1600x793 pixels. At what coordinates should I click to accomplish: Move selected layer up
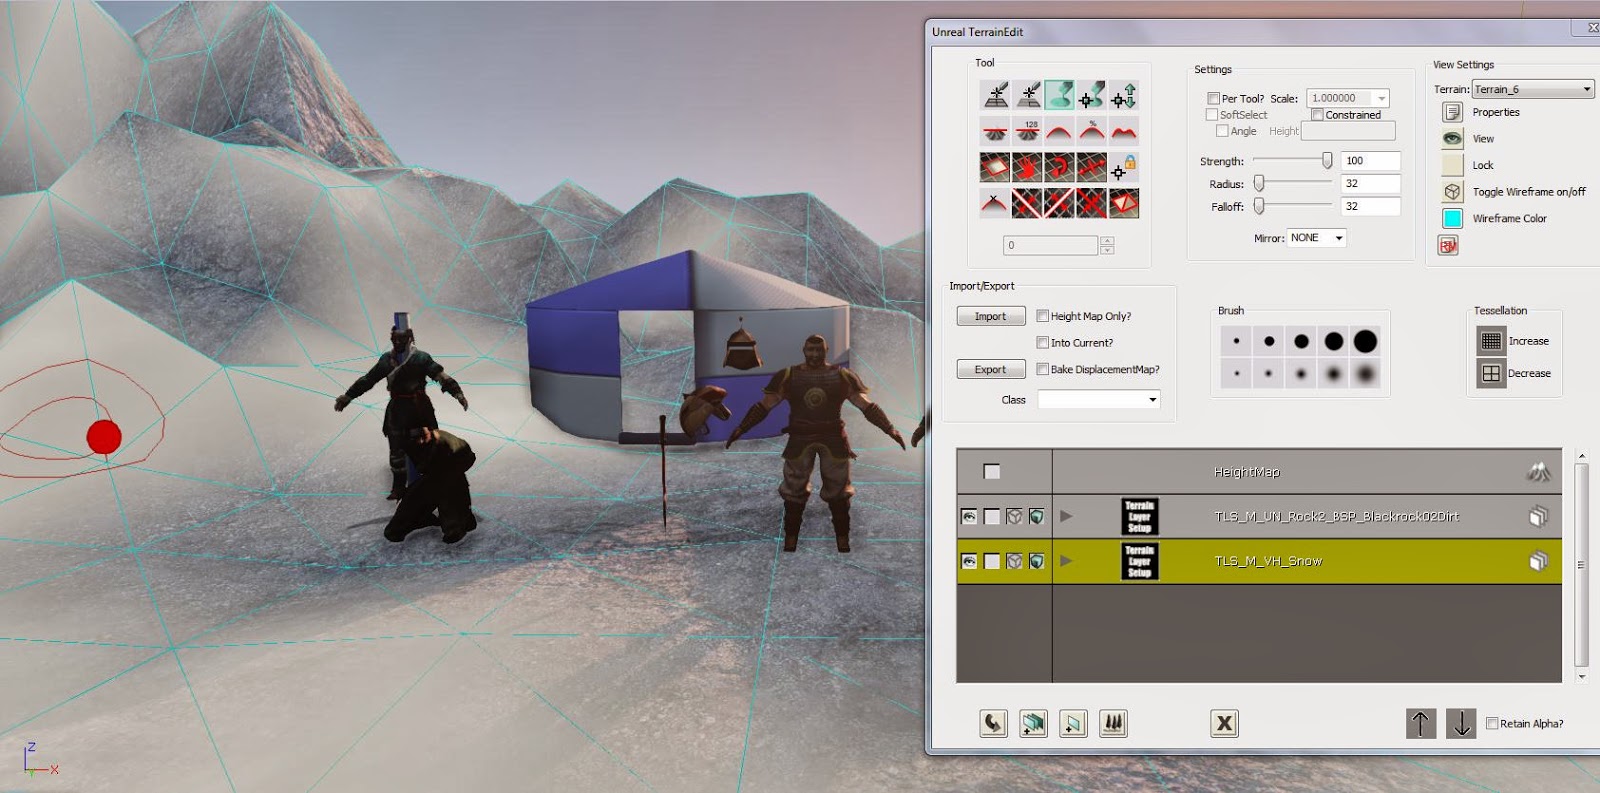(x=1420, y=723)
